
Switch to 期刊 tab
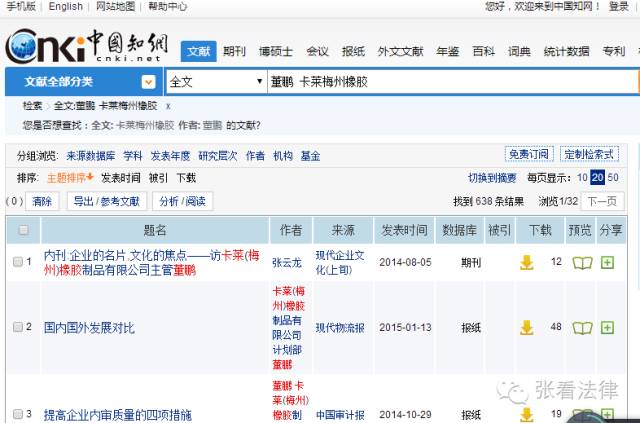(x=234, y=51)
